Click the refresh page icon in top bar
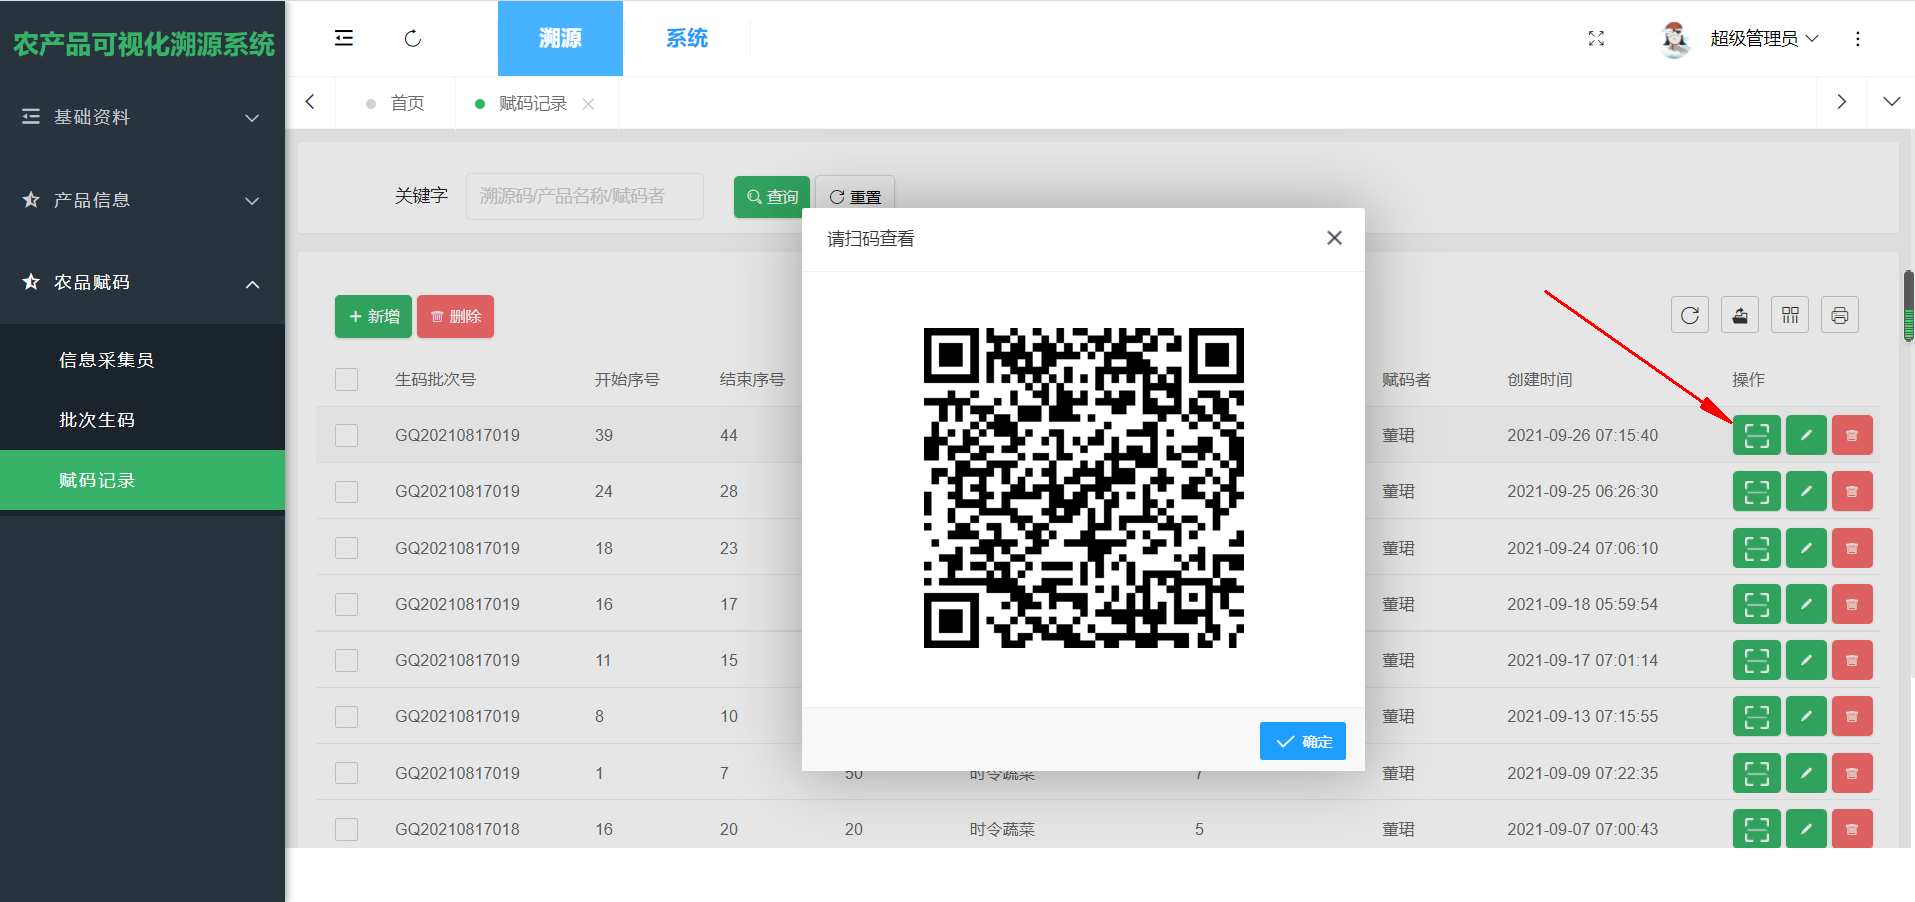 point(413,38)
